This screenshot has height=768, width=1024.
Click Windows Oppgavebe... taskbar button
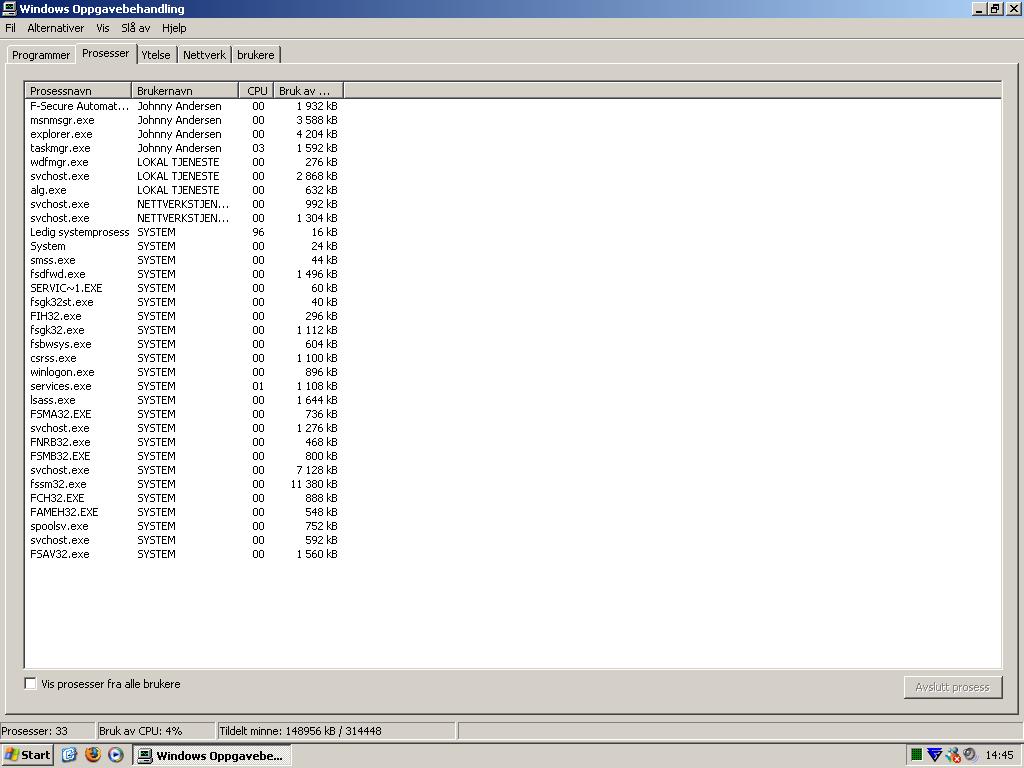coord(211,756)
